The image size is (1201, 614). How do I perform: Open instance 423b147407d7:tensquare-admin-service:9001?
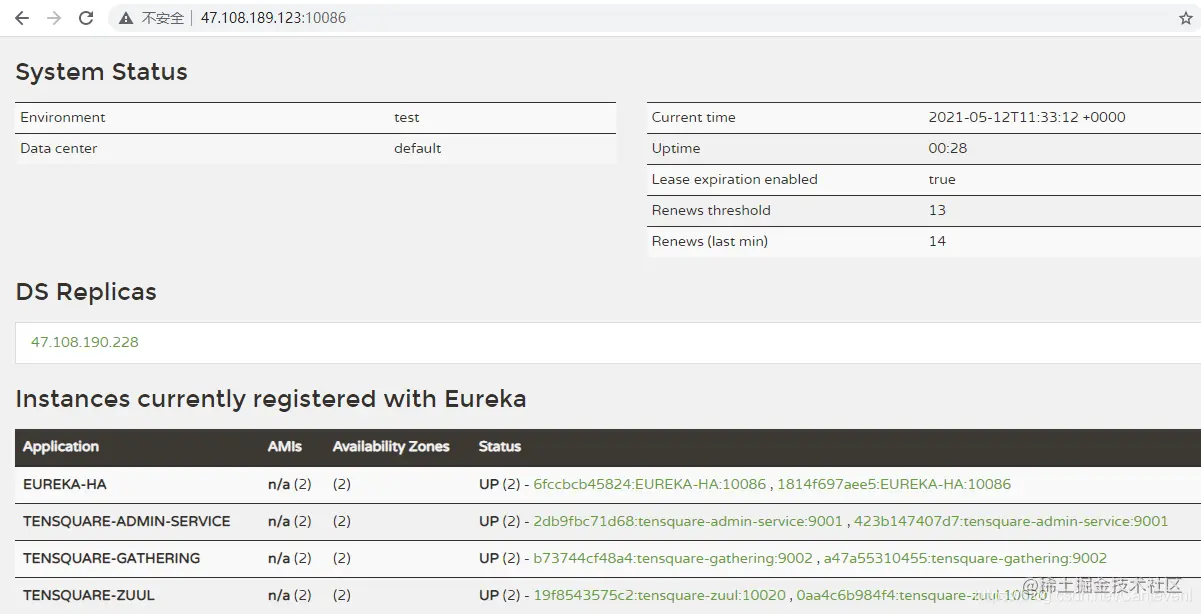[x=1011, y=521]
